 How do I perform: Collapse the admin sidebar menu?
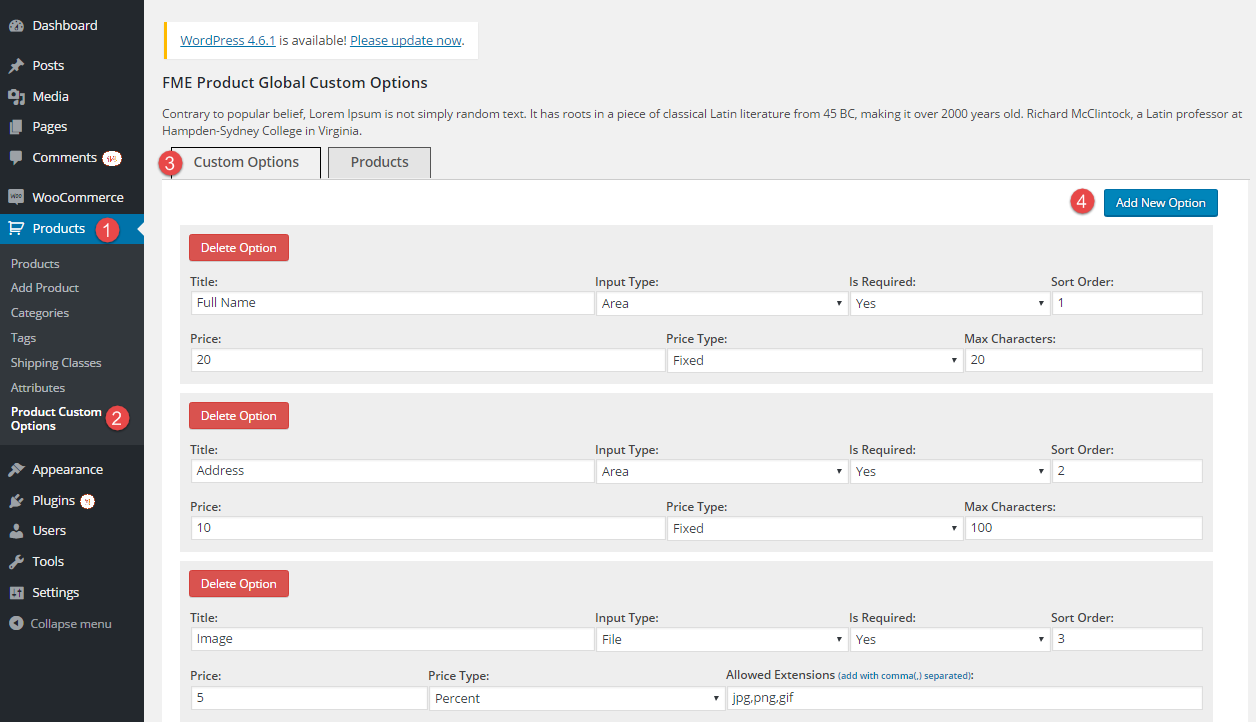pos(61,624)
